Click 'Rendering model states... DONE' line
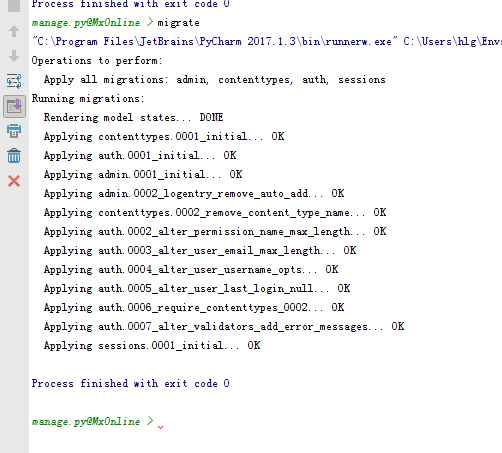Image resolution: width=502 pixels, height=453 pixels. coord(133,118)
